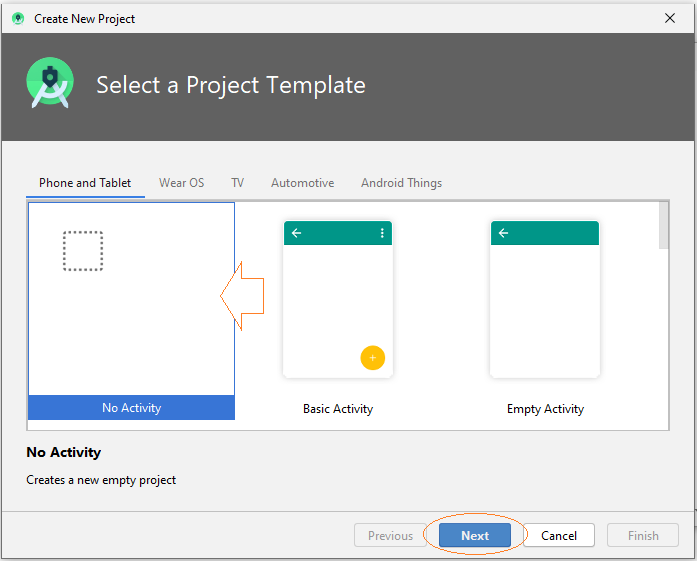Viewport: 697px width, 561px height.
Task: Click the three-dot overflow icon in Basic Activity
Action: click(382, 232)
